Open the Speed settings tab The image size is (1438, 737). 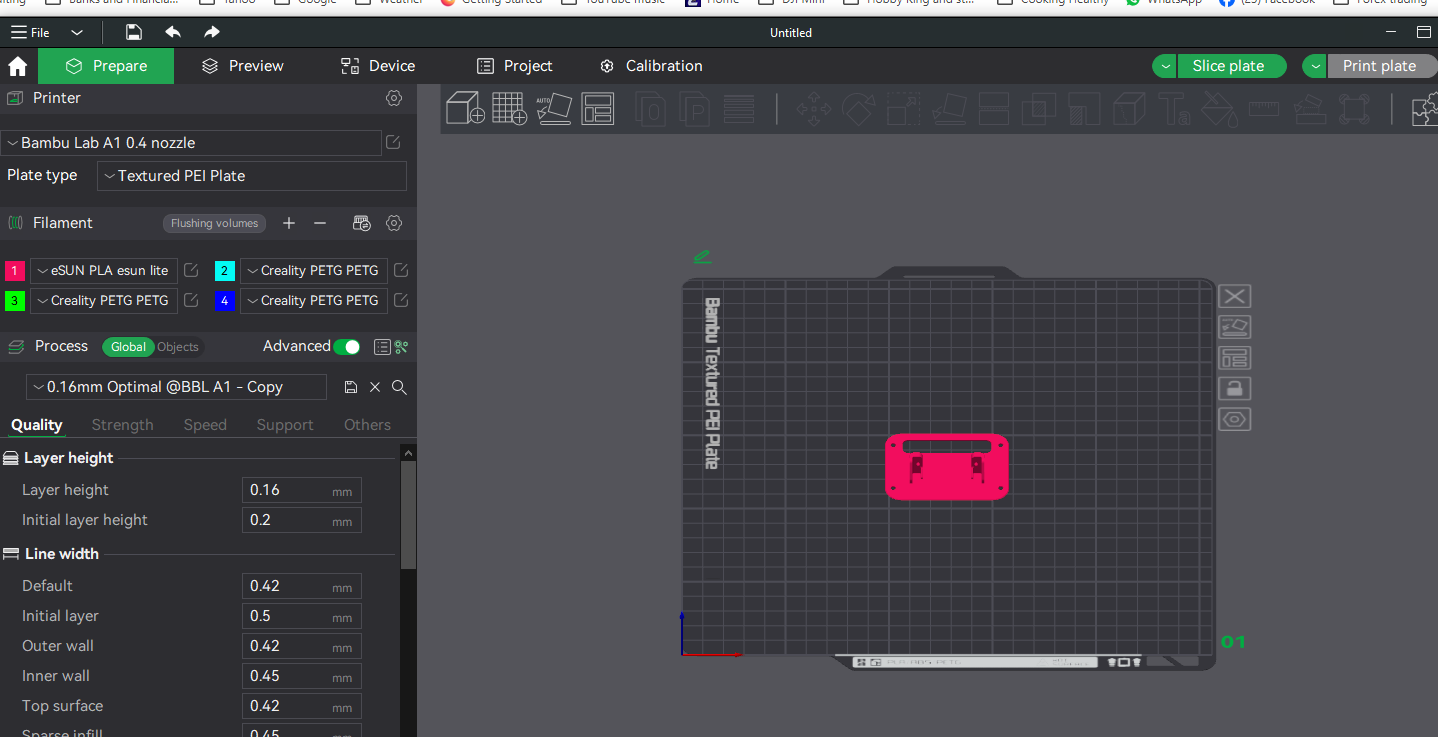pyautogui.click(x=205, y=425)
